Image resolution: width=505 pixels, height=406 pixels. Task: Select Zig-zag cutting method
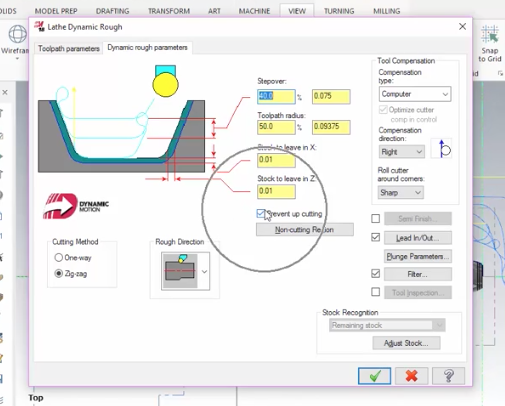[x=58, y=274]
